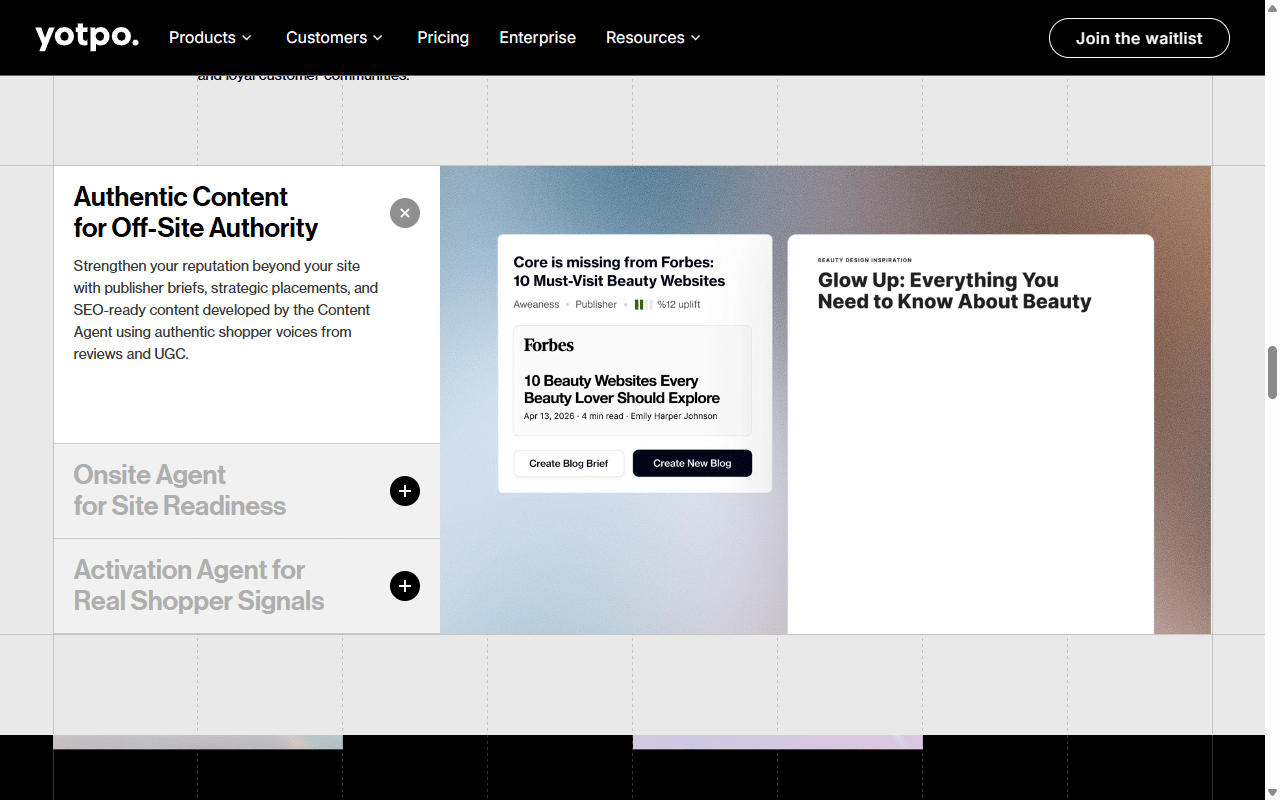Expand Activation Agent plus icon
The width and height of the screenshot is (1280, 800).
point(405,586)
